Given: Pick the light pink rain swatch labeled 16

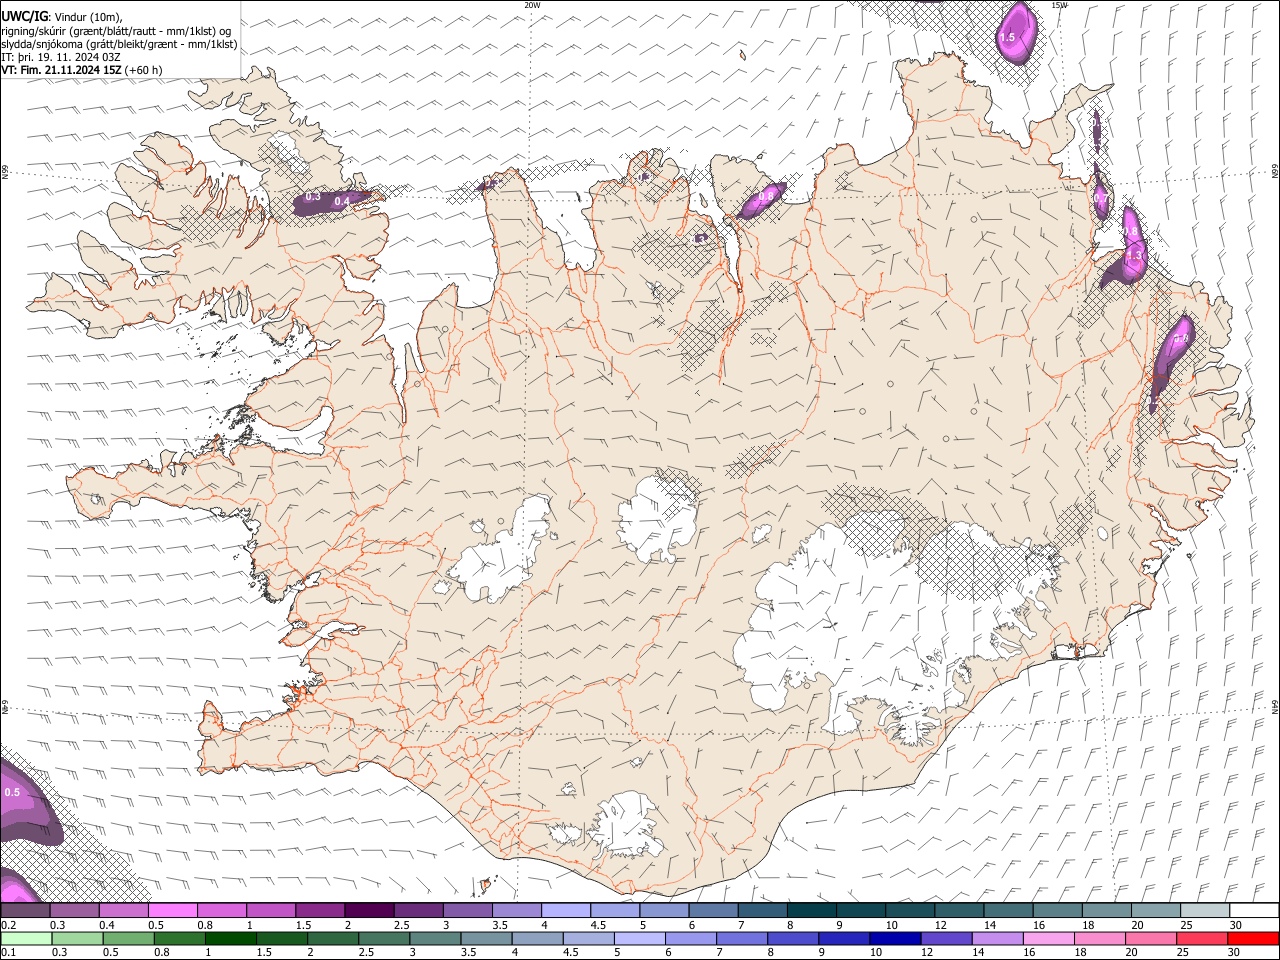Looking at the screenshot, I should [x=1047, y=938].
